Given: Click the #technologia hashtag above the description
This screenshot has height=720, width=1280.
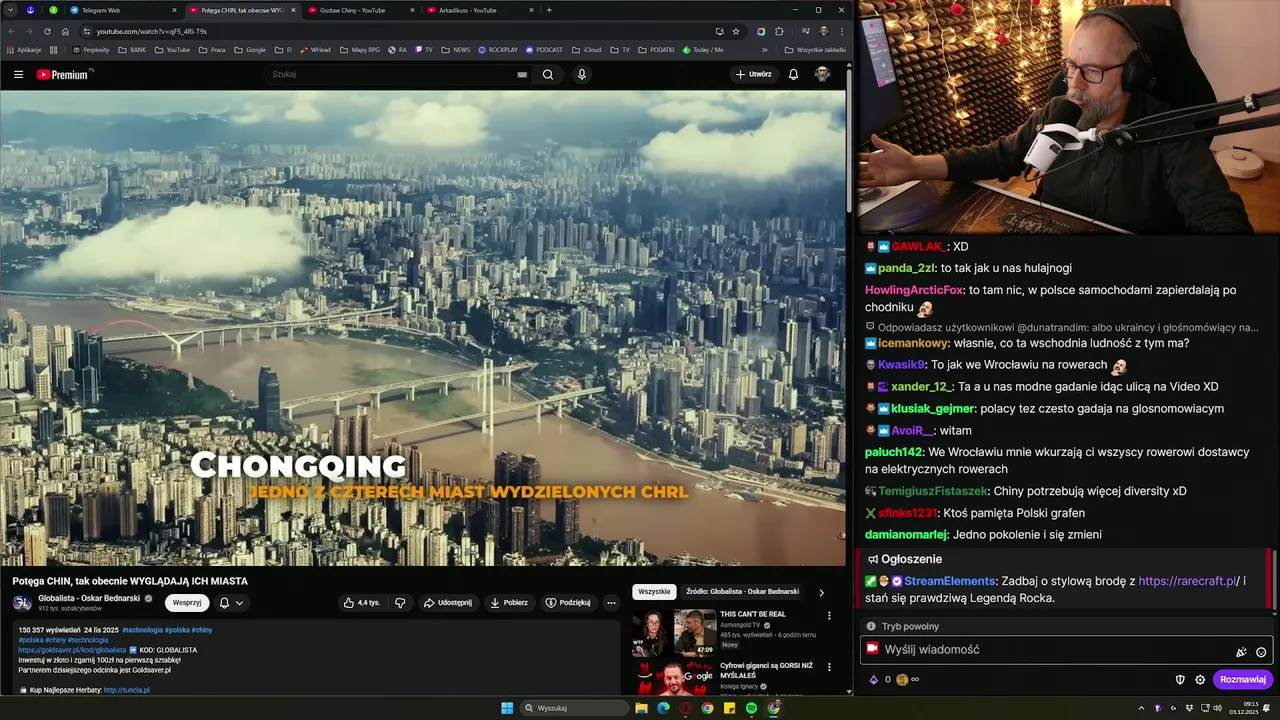Looking at the screenshot, I should tap(142, 630).
